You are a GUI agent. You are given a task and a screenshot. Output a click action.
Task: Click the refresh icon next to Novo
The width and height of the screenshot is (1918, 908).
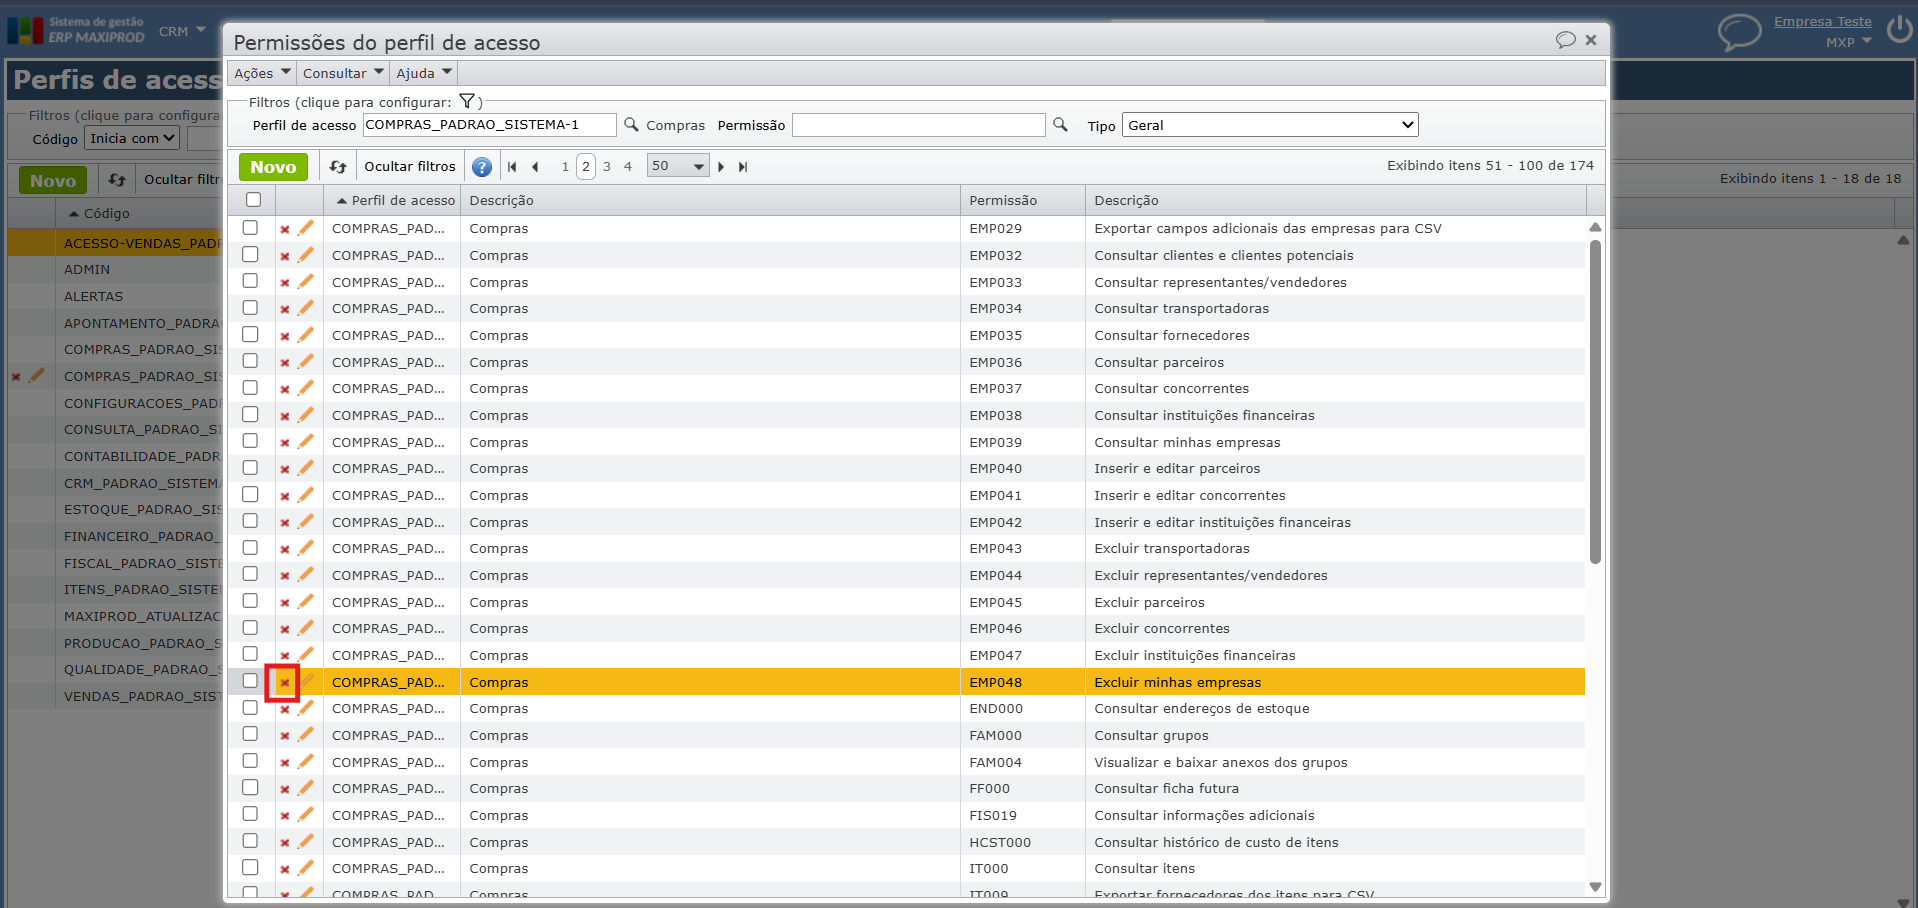pyautogui.click(x=338, y=167)
